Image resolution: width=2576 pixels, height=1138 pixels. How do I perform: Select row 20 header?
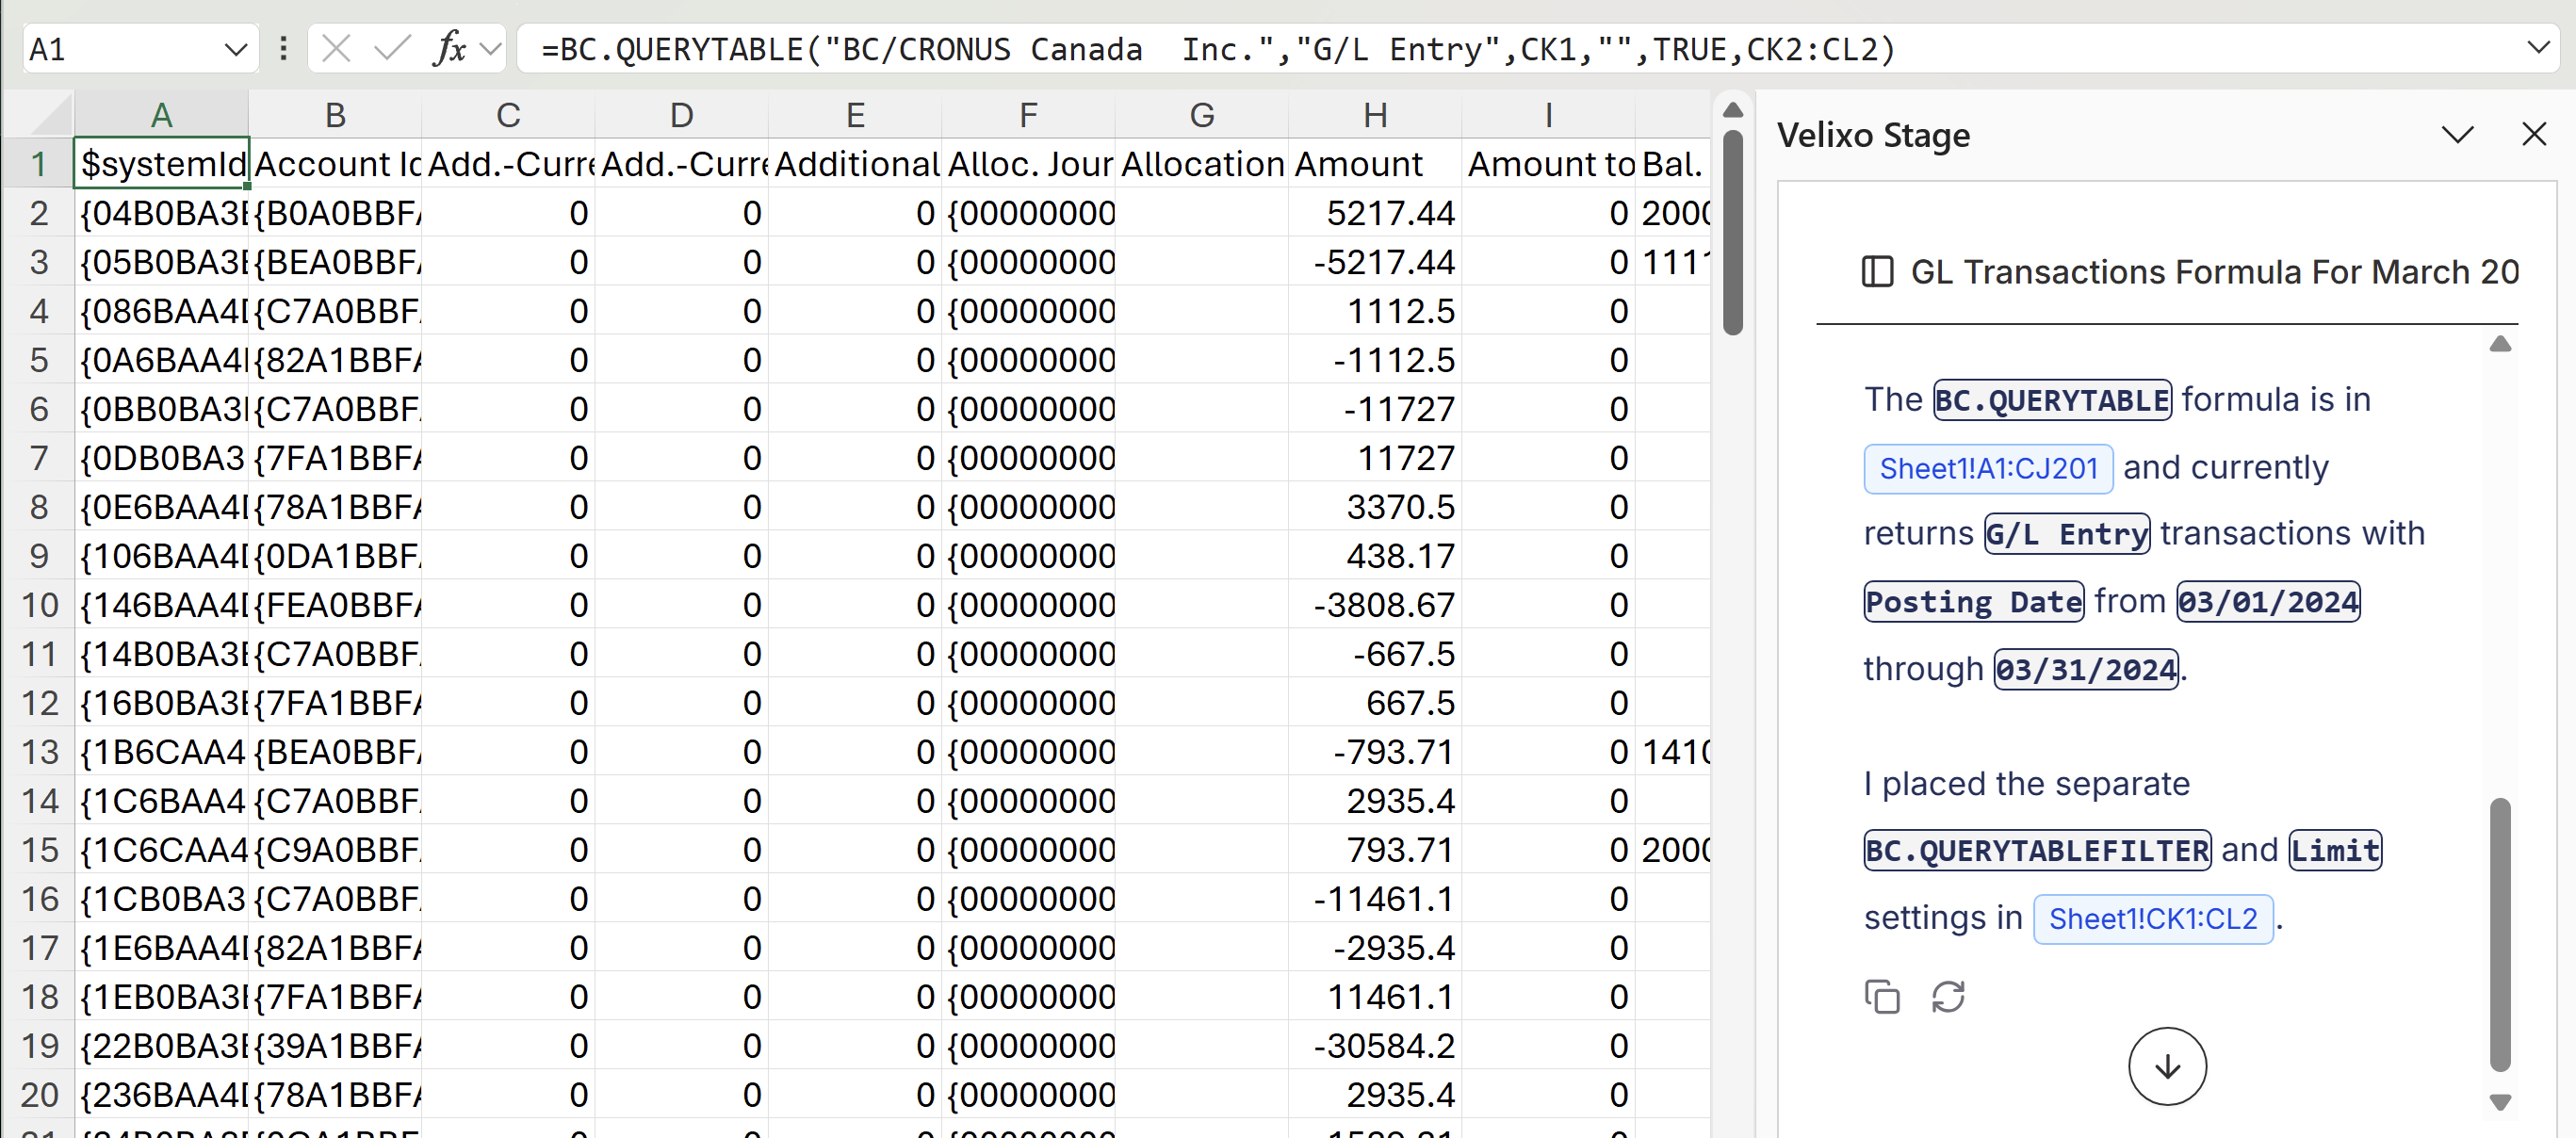[x=38, y=1095]
